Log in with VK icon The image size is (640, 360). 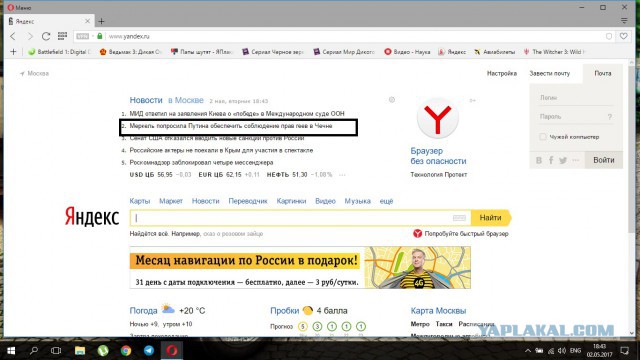[539, 160]
